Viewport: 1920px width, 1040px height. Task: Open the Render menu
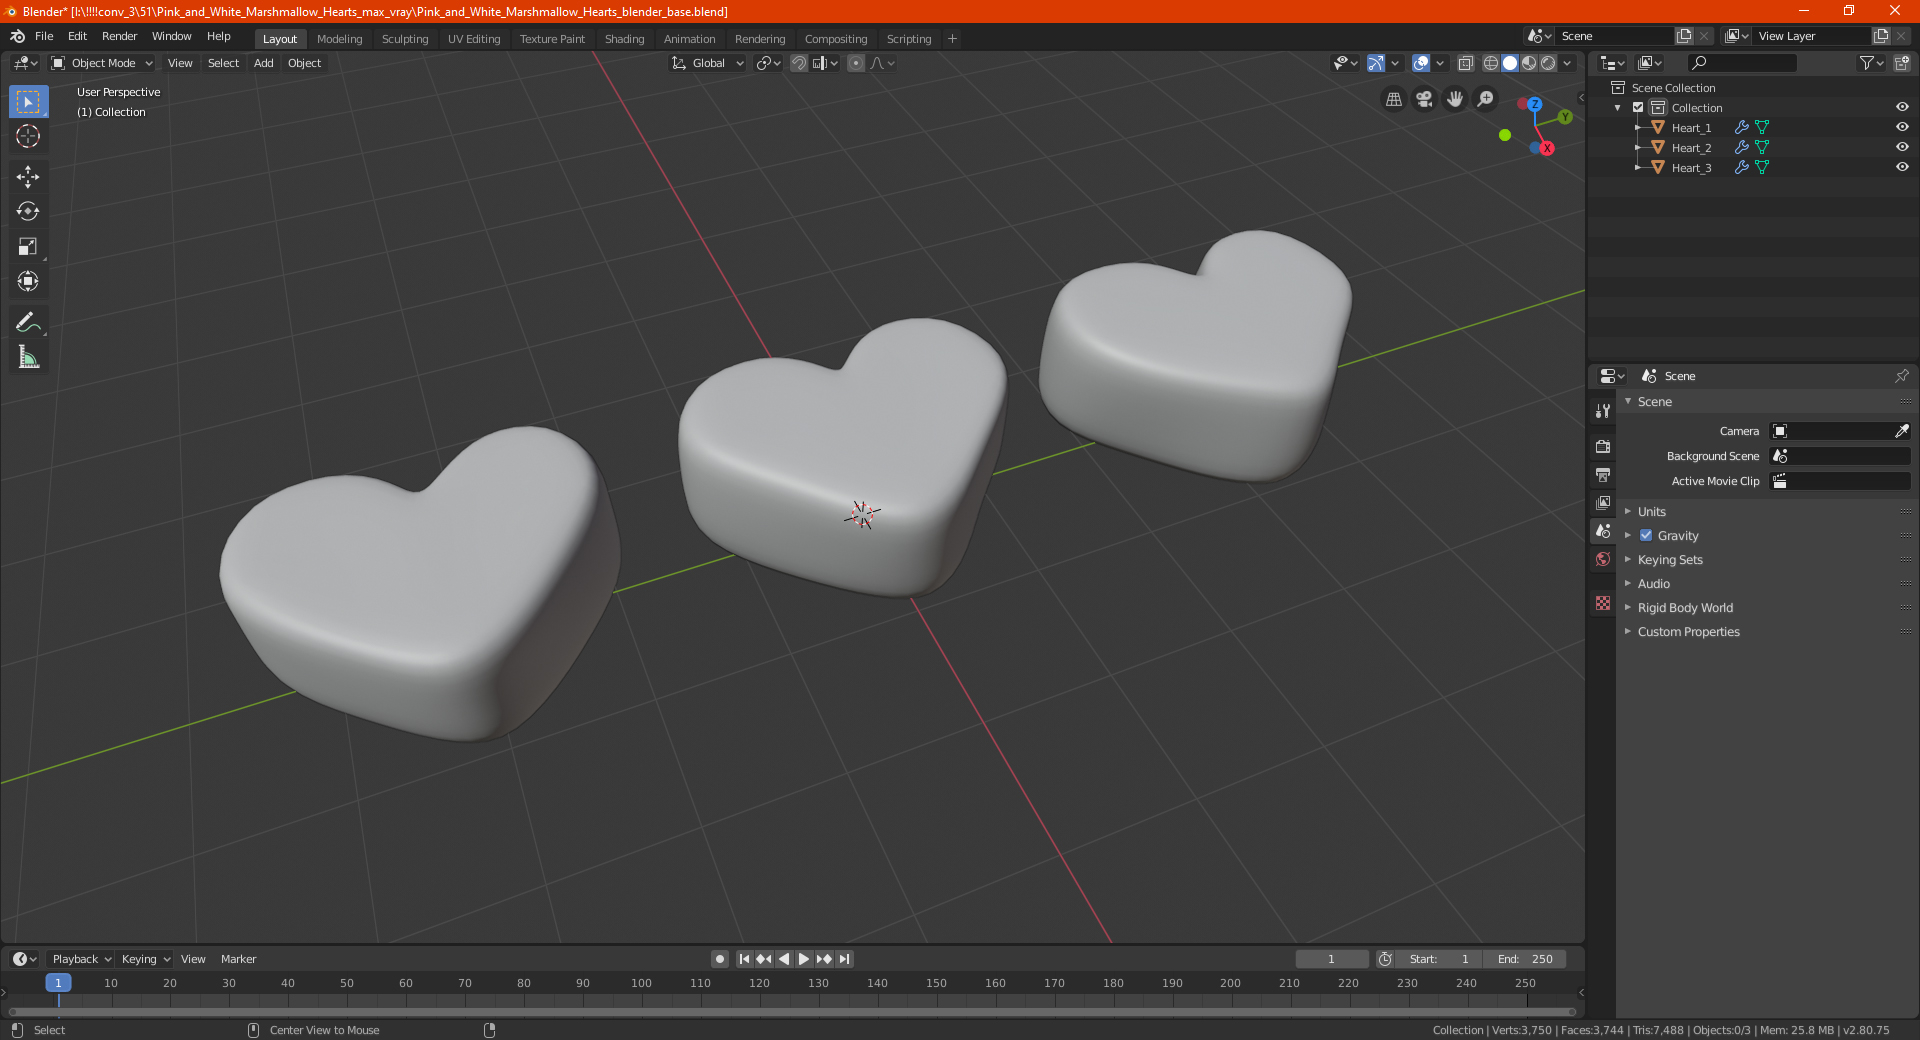point(119,36)
